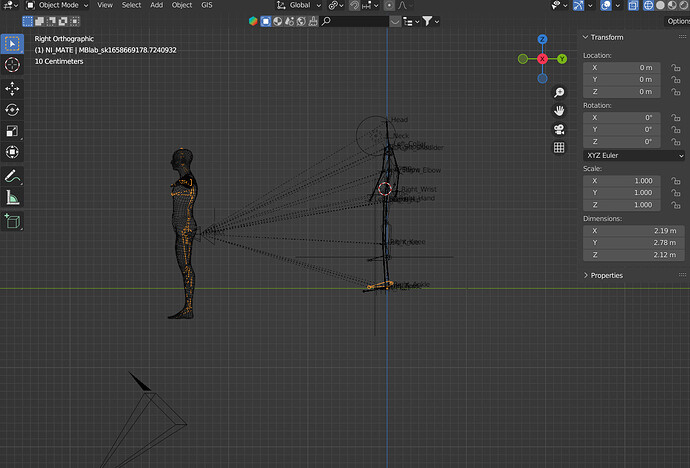Image resolution: width=690 pixels, height=468 pixels.
Task: Toggle proportional editing
Action: tap(389, 5)
